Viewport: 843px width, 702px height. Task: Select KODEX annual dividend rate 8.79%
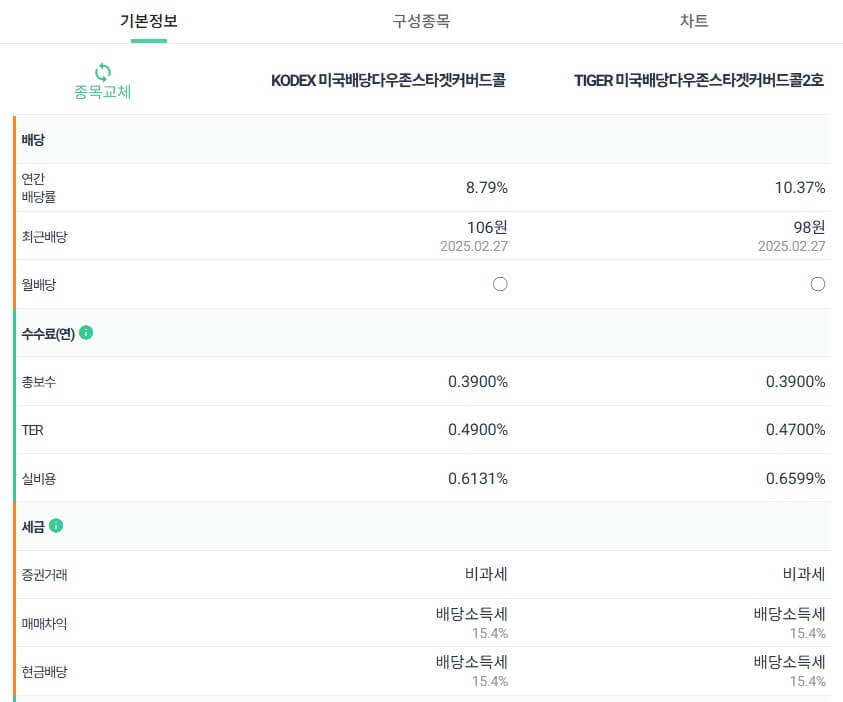point(487,188)
